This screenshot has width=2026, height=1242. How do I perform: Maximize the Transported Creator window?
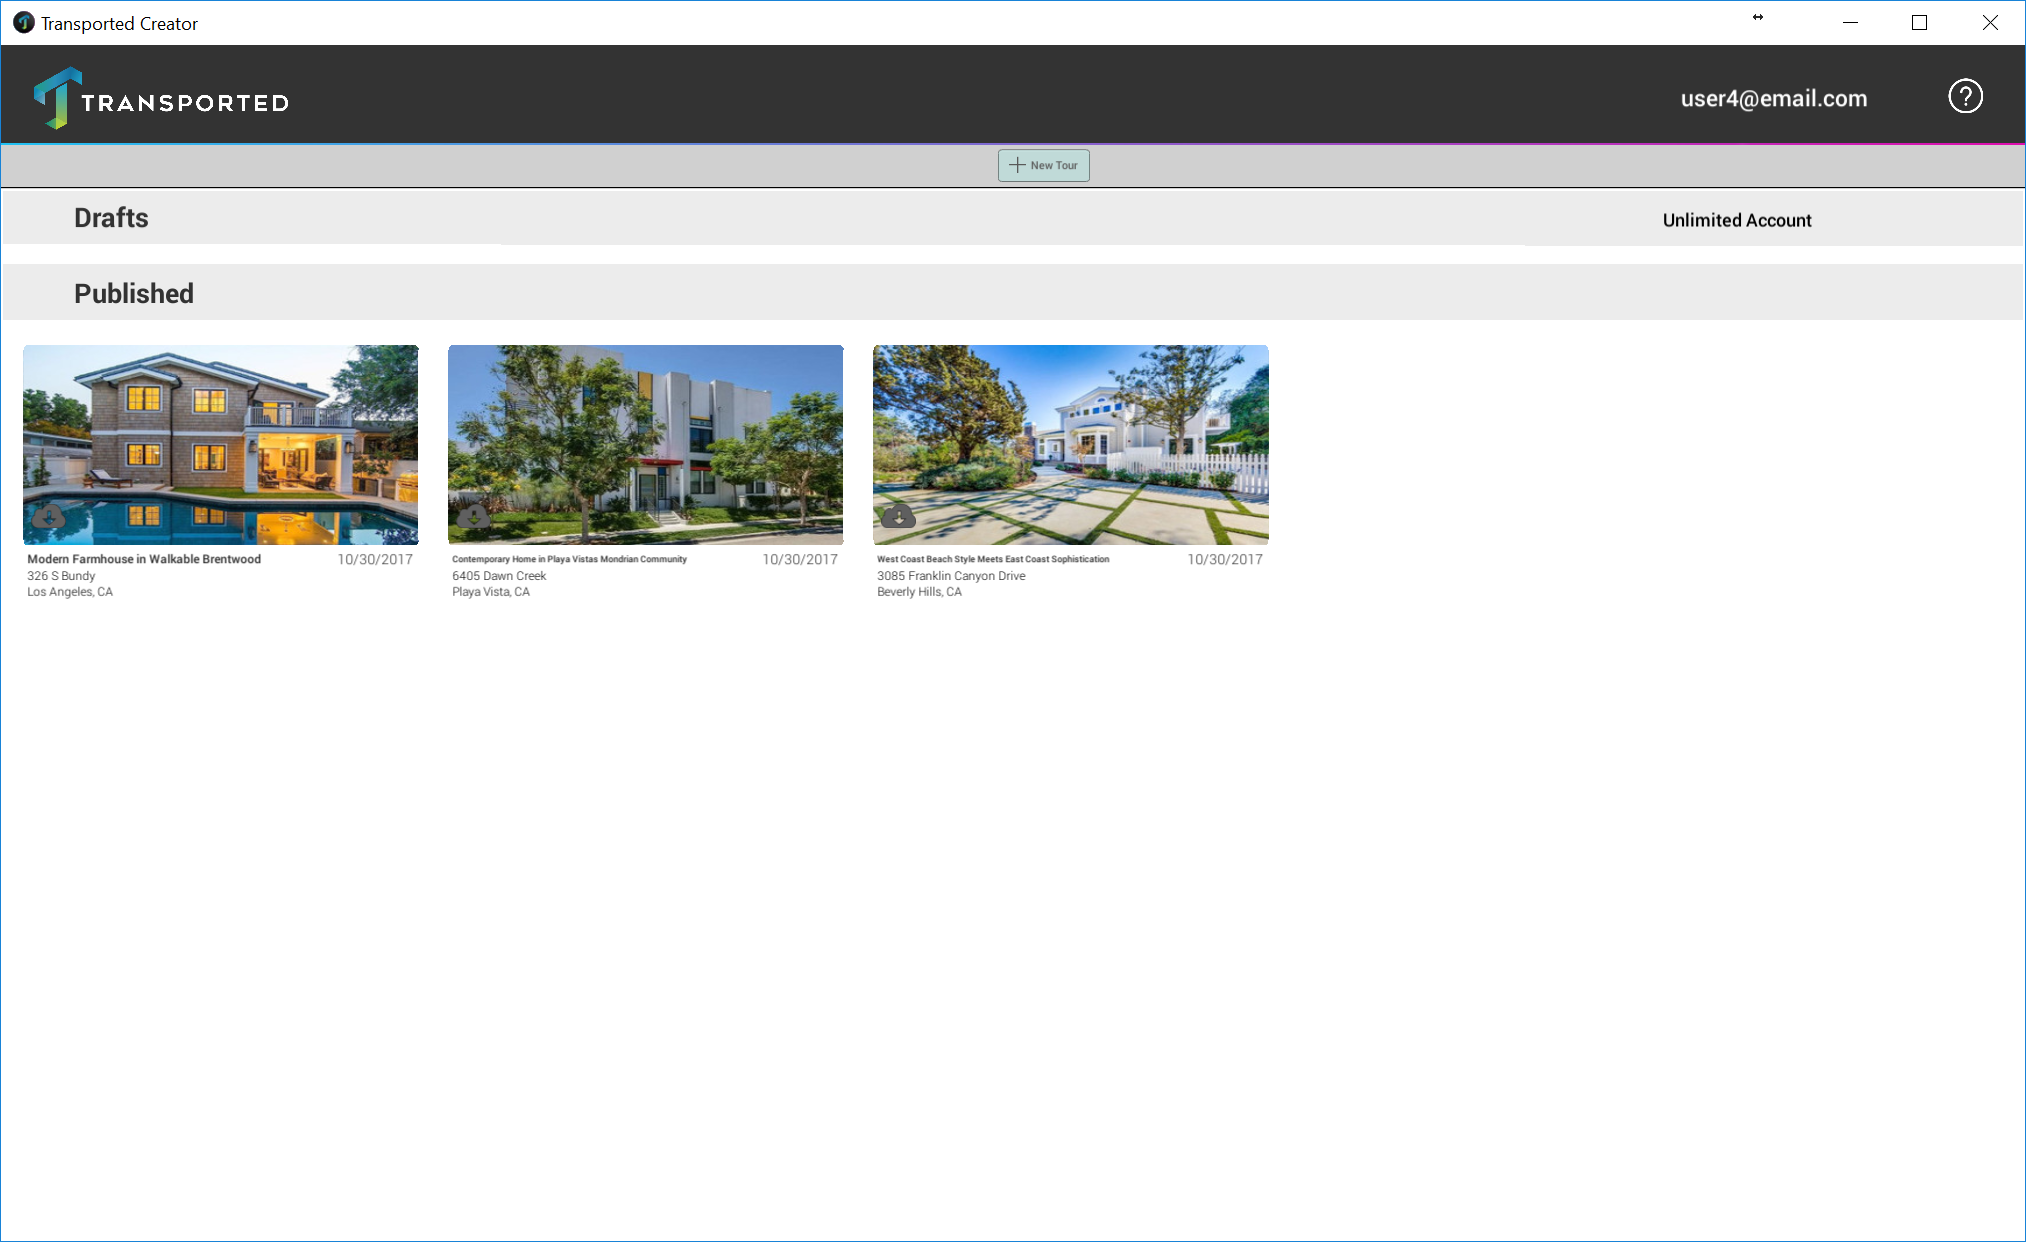click(1919, 23)
